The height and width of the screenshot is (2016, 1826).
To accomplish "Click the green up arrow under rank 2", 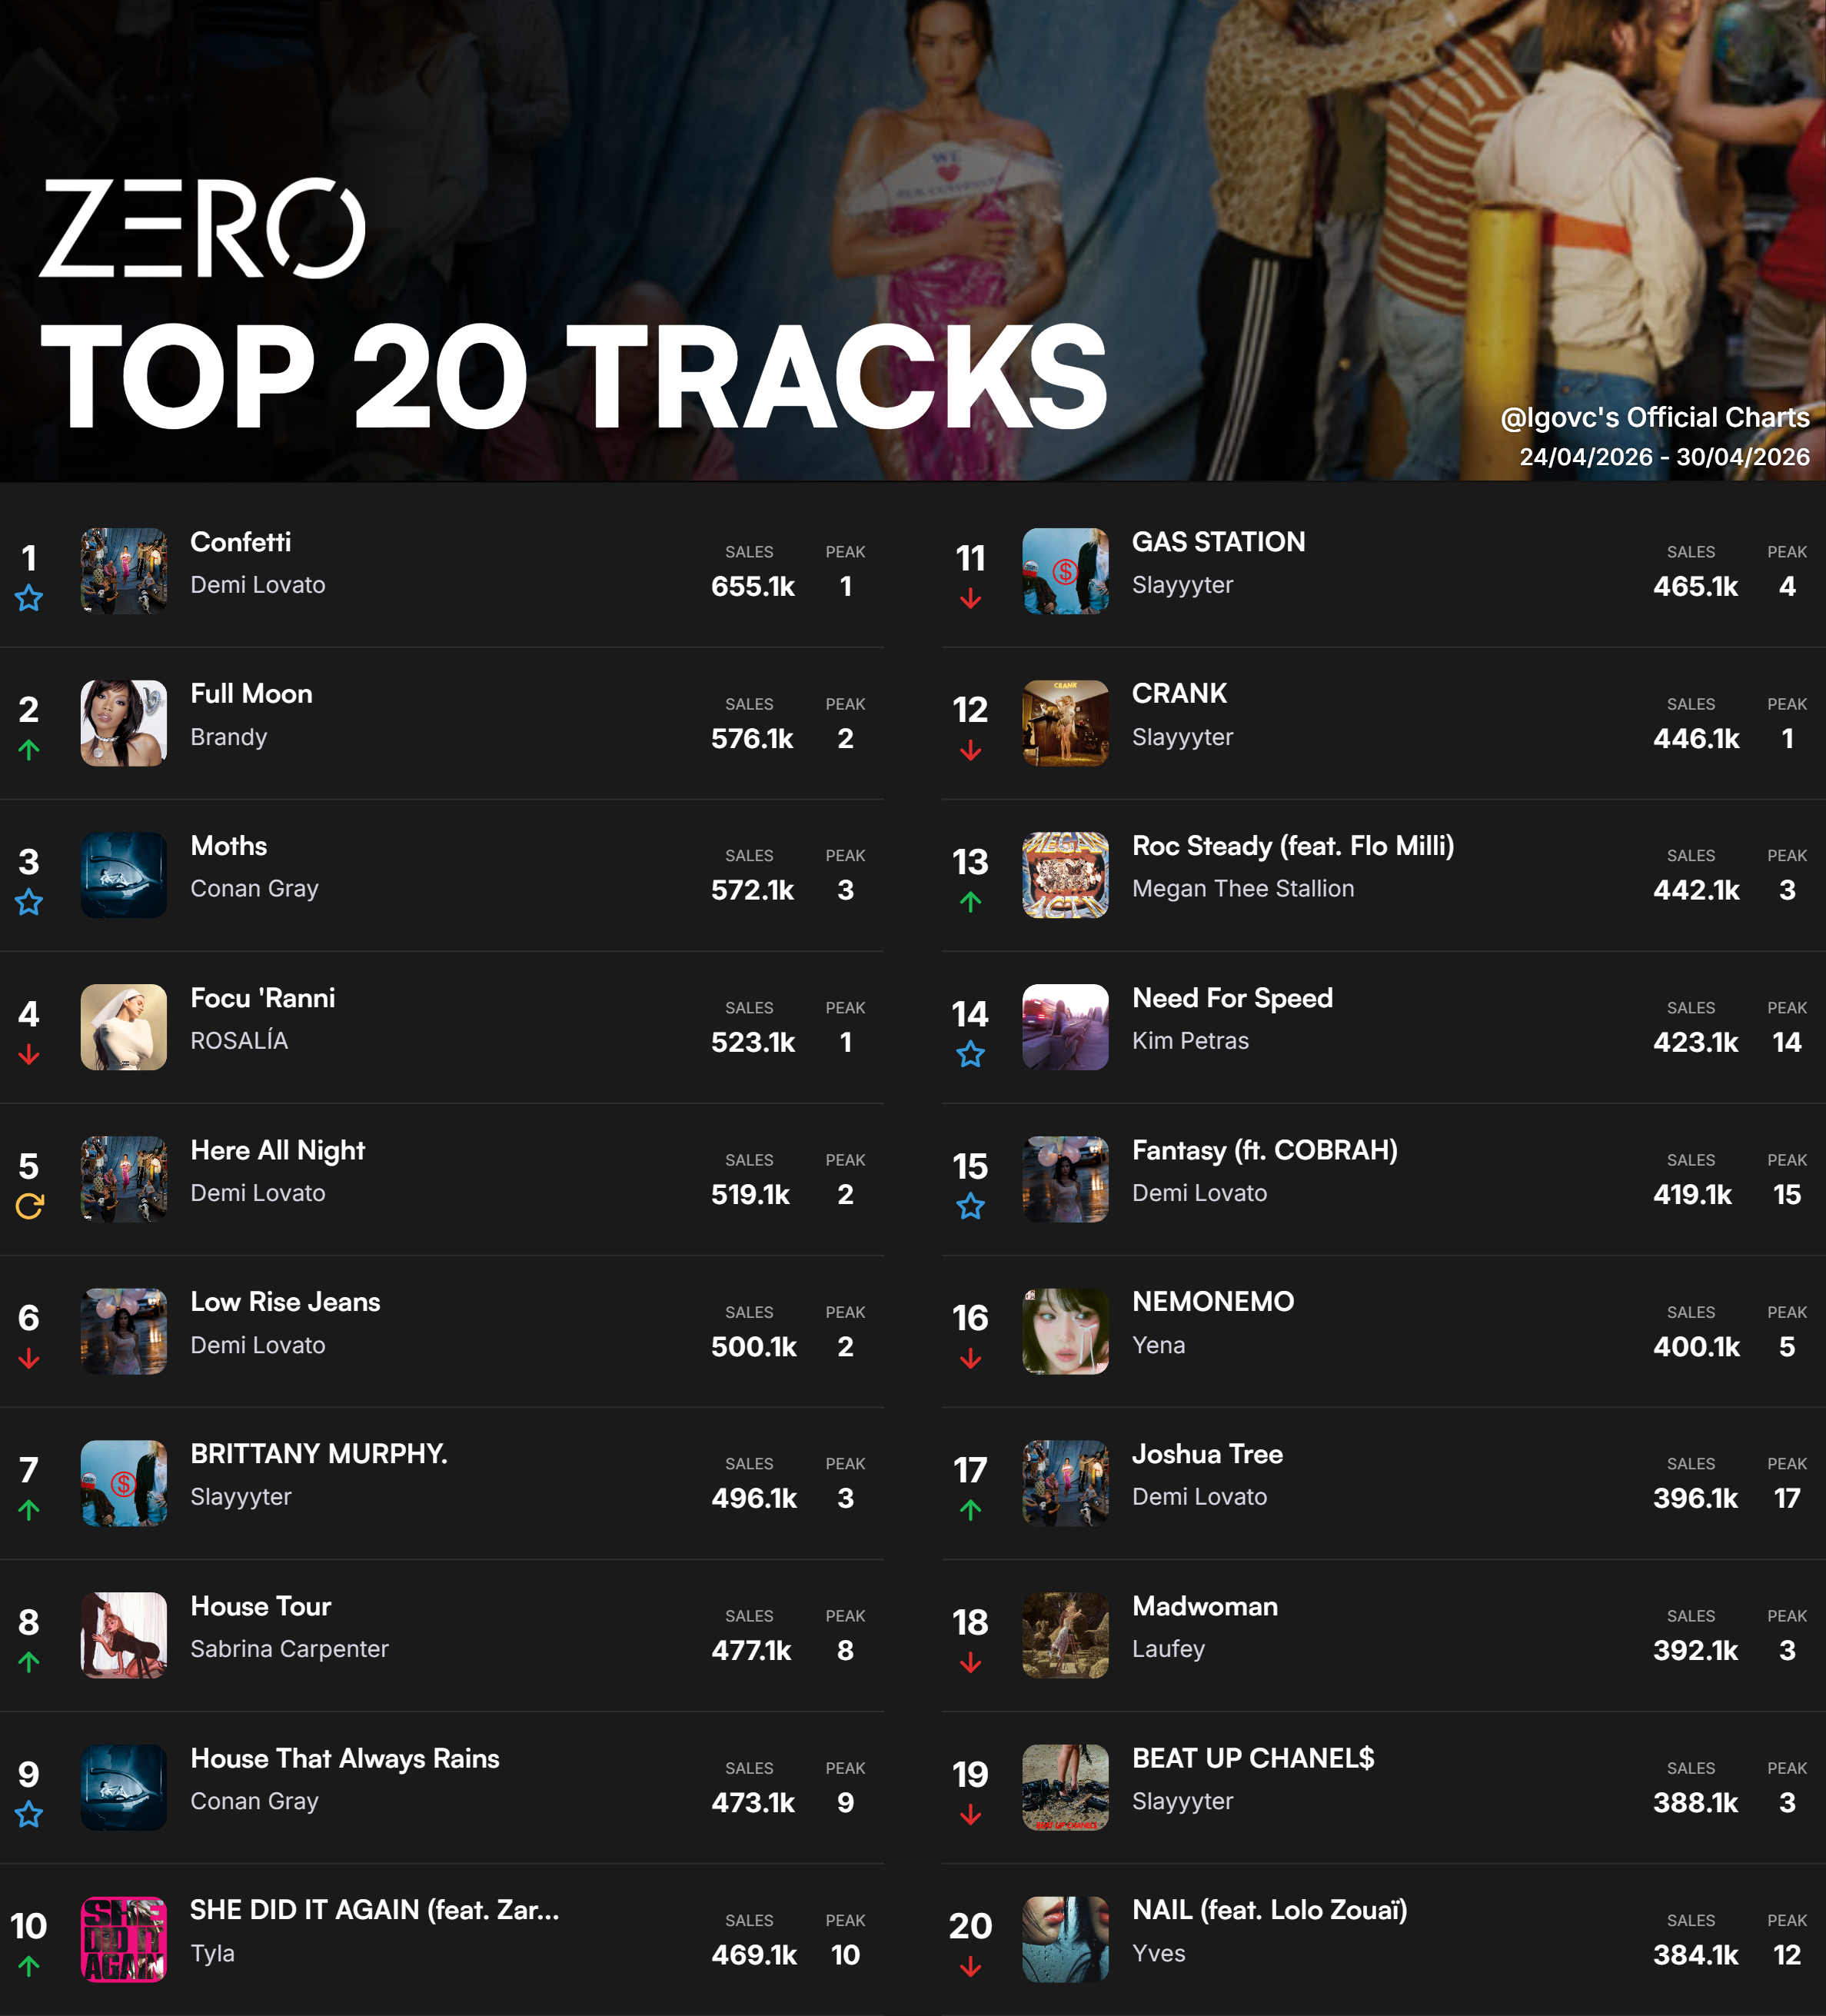I will pyautogui.click(x=29, y=750).
